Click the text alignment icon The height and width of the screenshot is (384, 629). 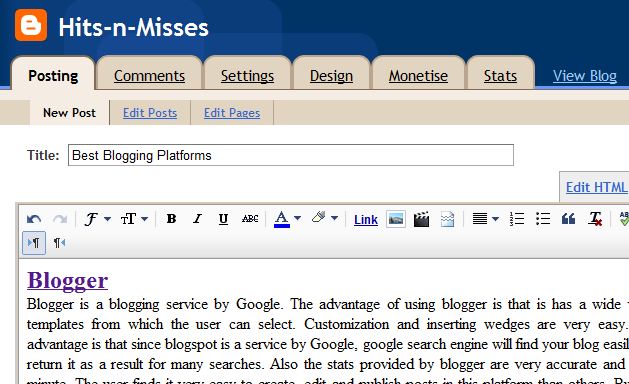pos(480,219)
